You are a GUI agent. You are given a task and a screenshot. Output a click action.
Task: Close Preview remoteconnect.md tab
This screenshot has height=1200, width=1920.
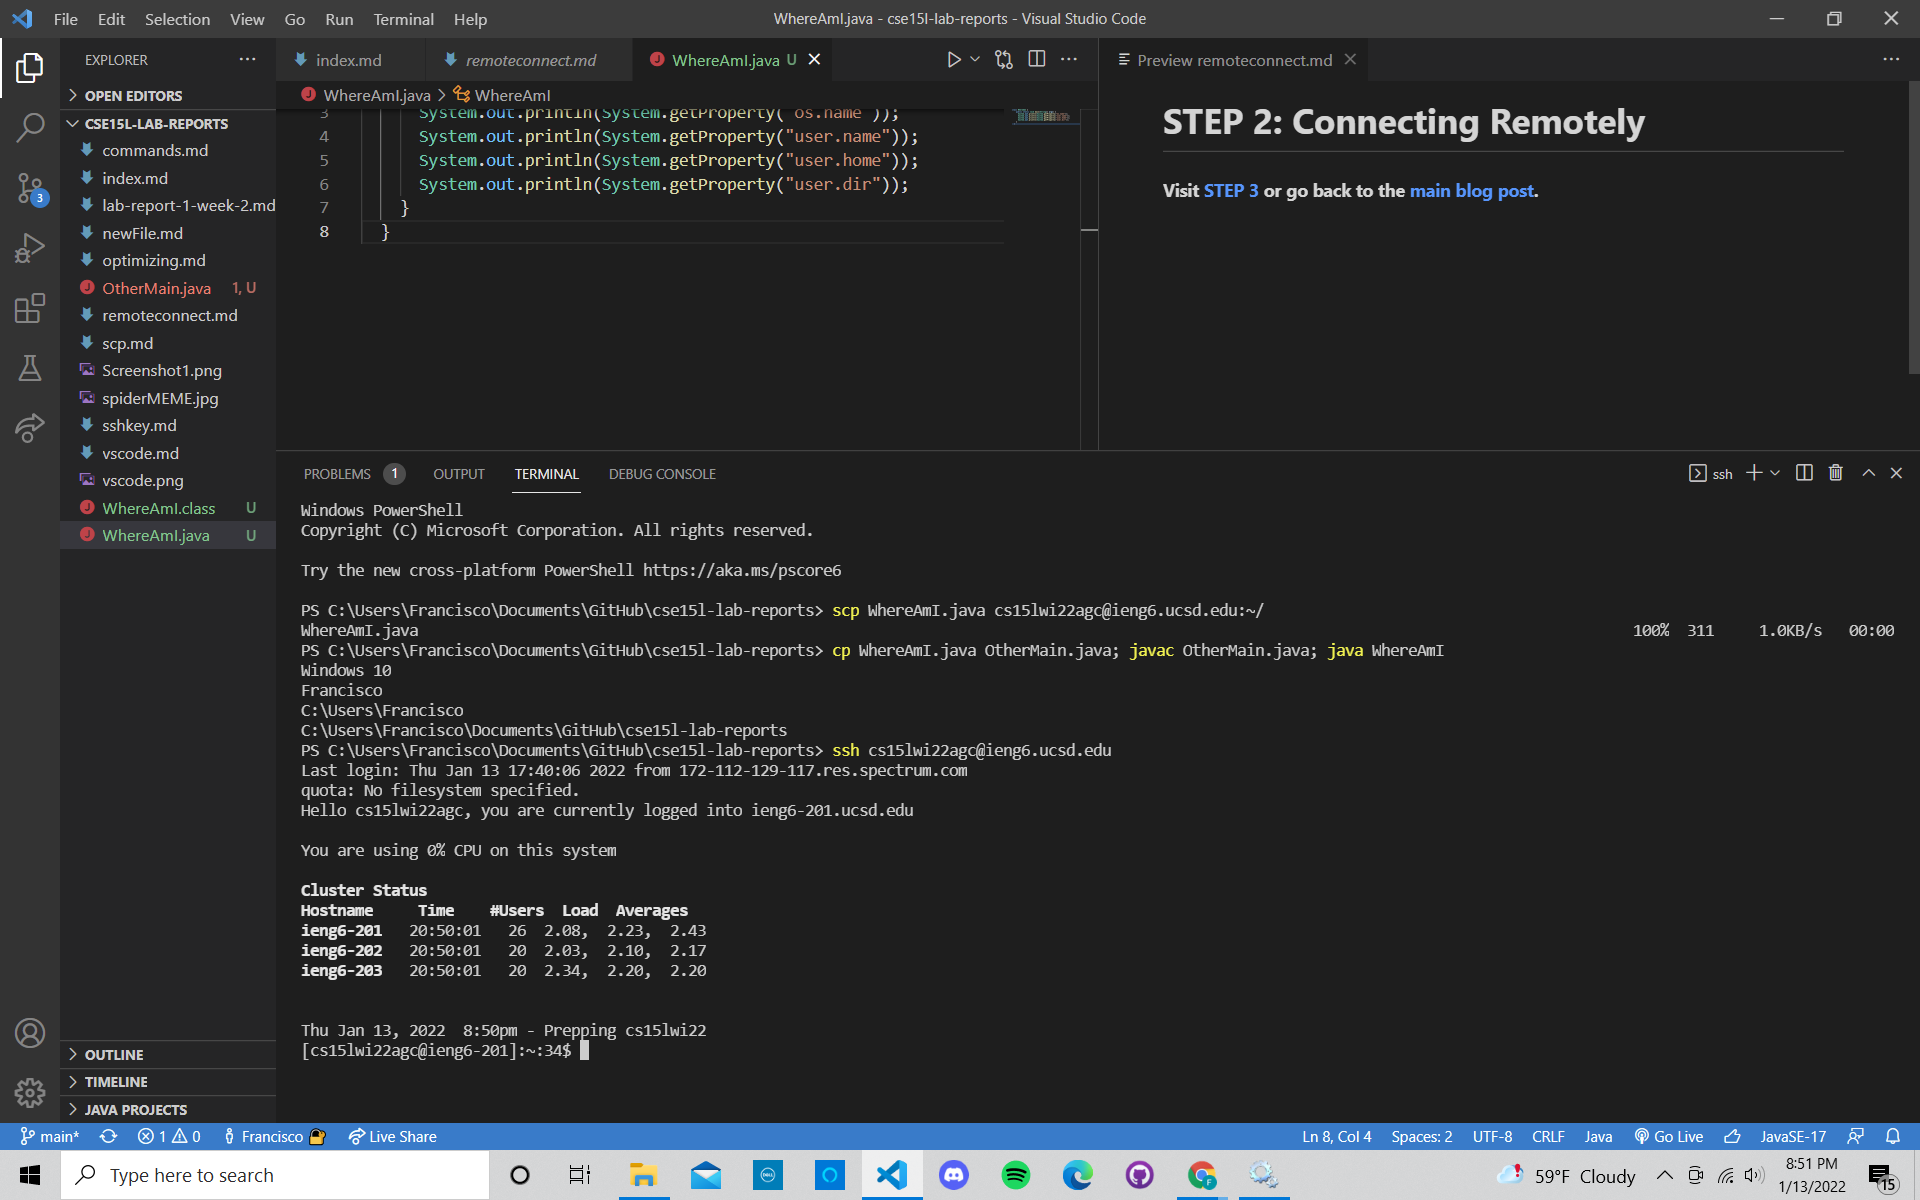[1350, 60]
